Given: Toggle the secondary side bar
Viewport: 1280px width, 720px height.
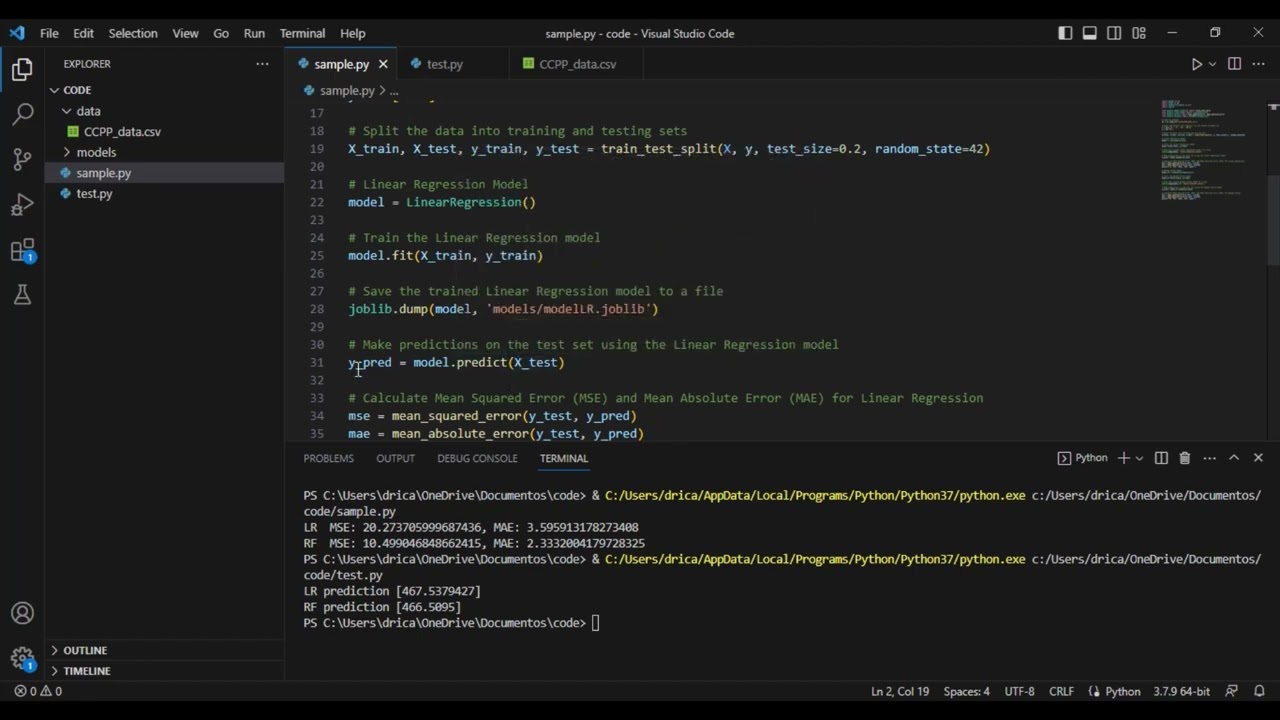Looking at the screenshot, I should pos(1114,33).
